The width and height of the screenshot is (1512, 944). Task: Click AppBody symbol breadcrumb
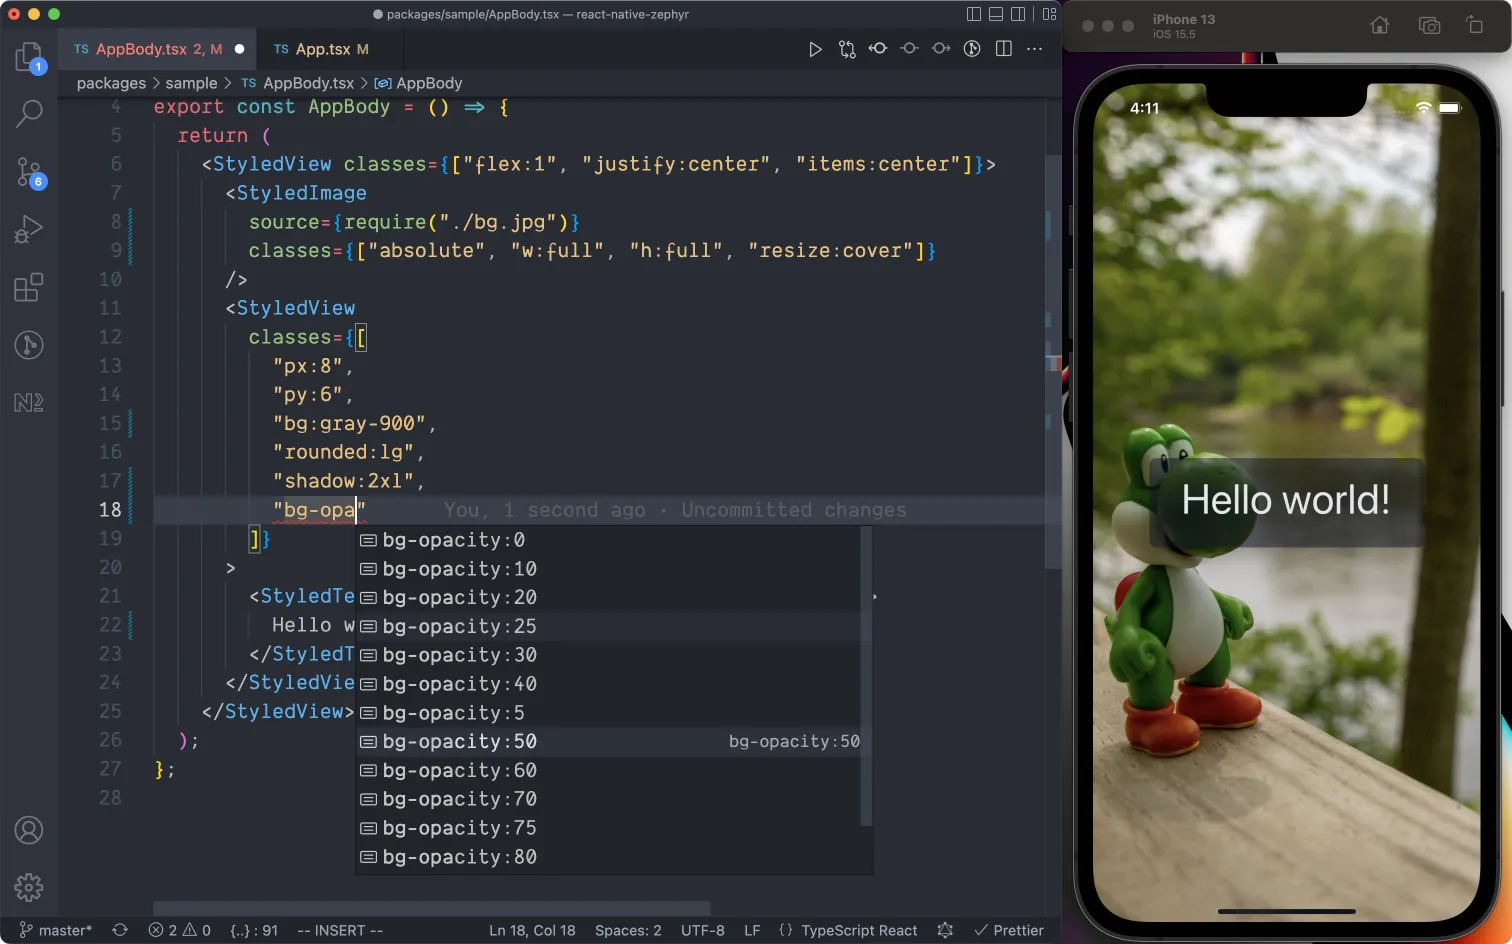418,83
